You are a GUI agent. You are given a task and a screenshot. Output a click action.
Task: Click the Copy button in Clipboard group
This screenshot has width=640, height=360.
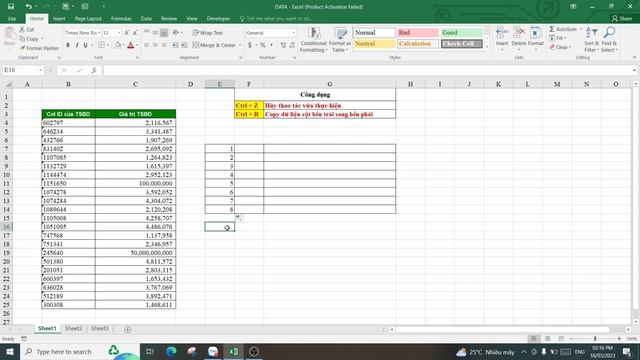coord(29,39)
